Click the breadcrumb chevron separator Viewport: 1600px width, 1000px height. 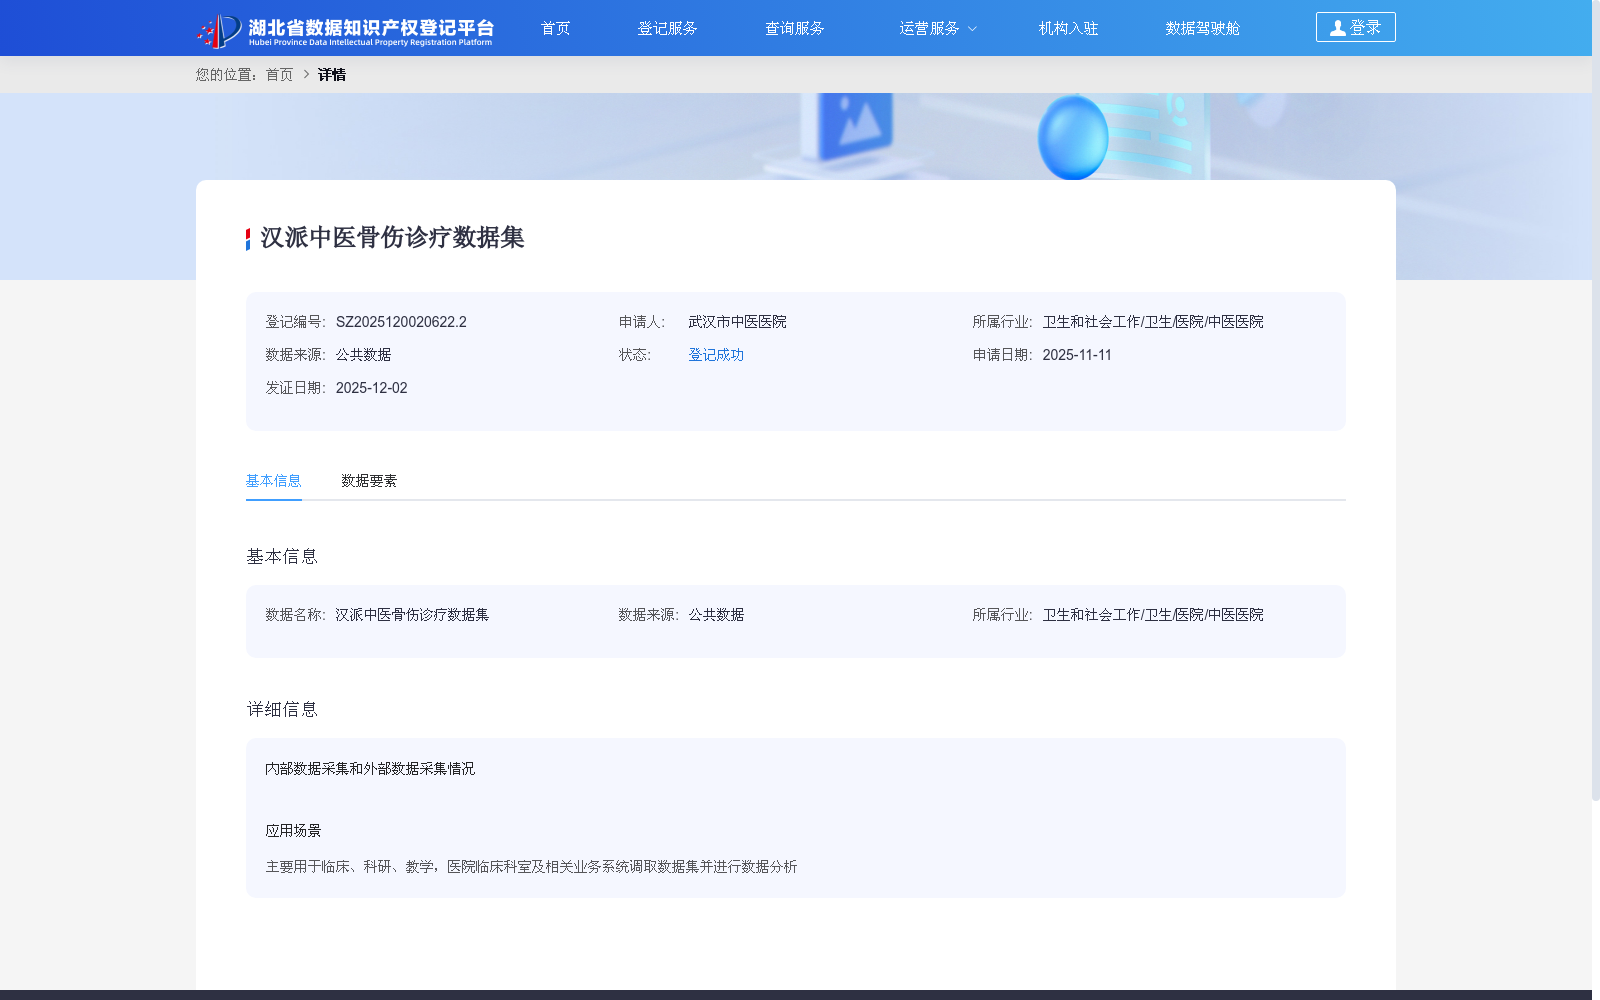(x=306, y=75)
